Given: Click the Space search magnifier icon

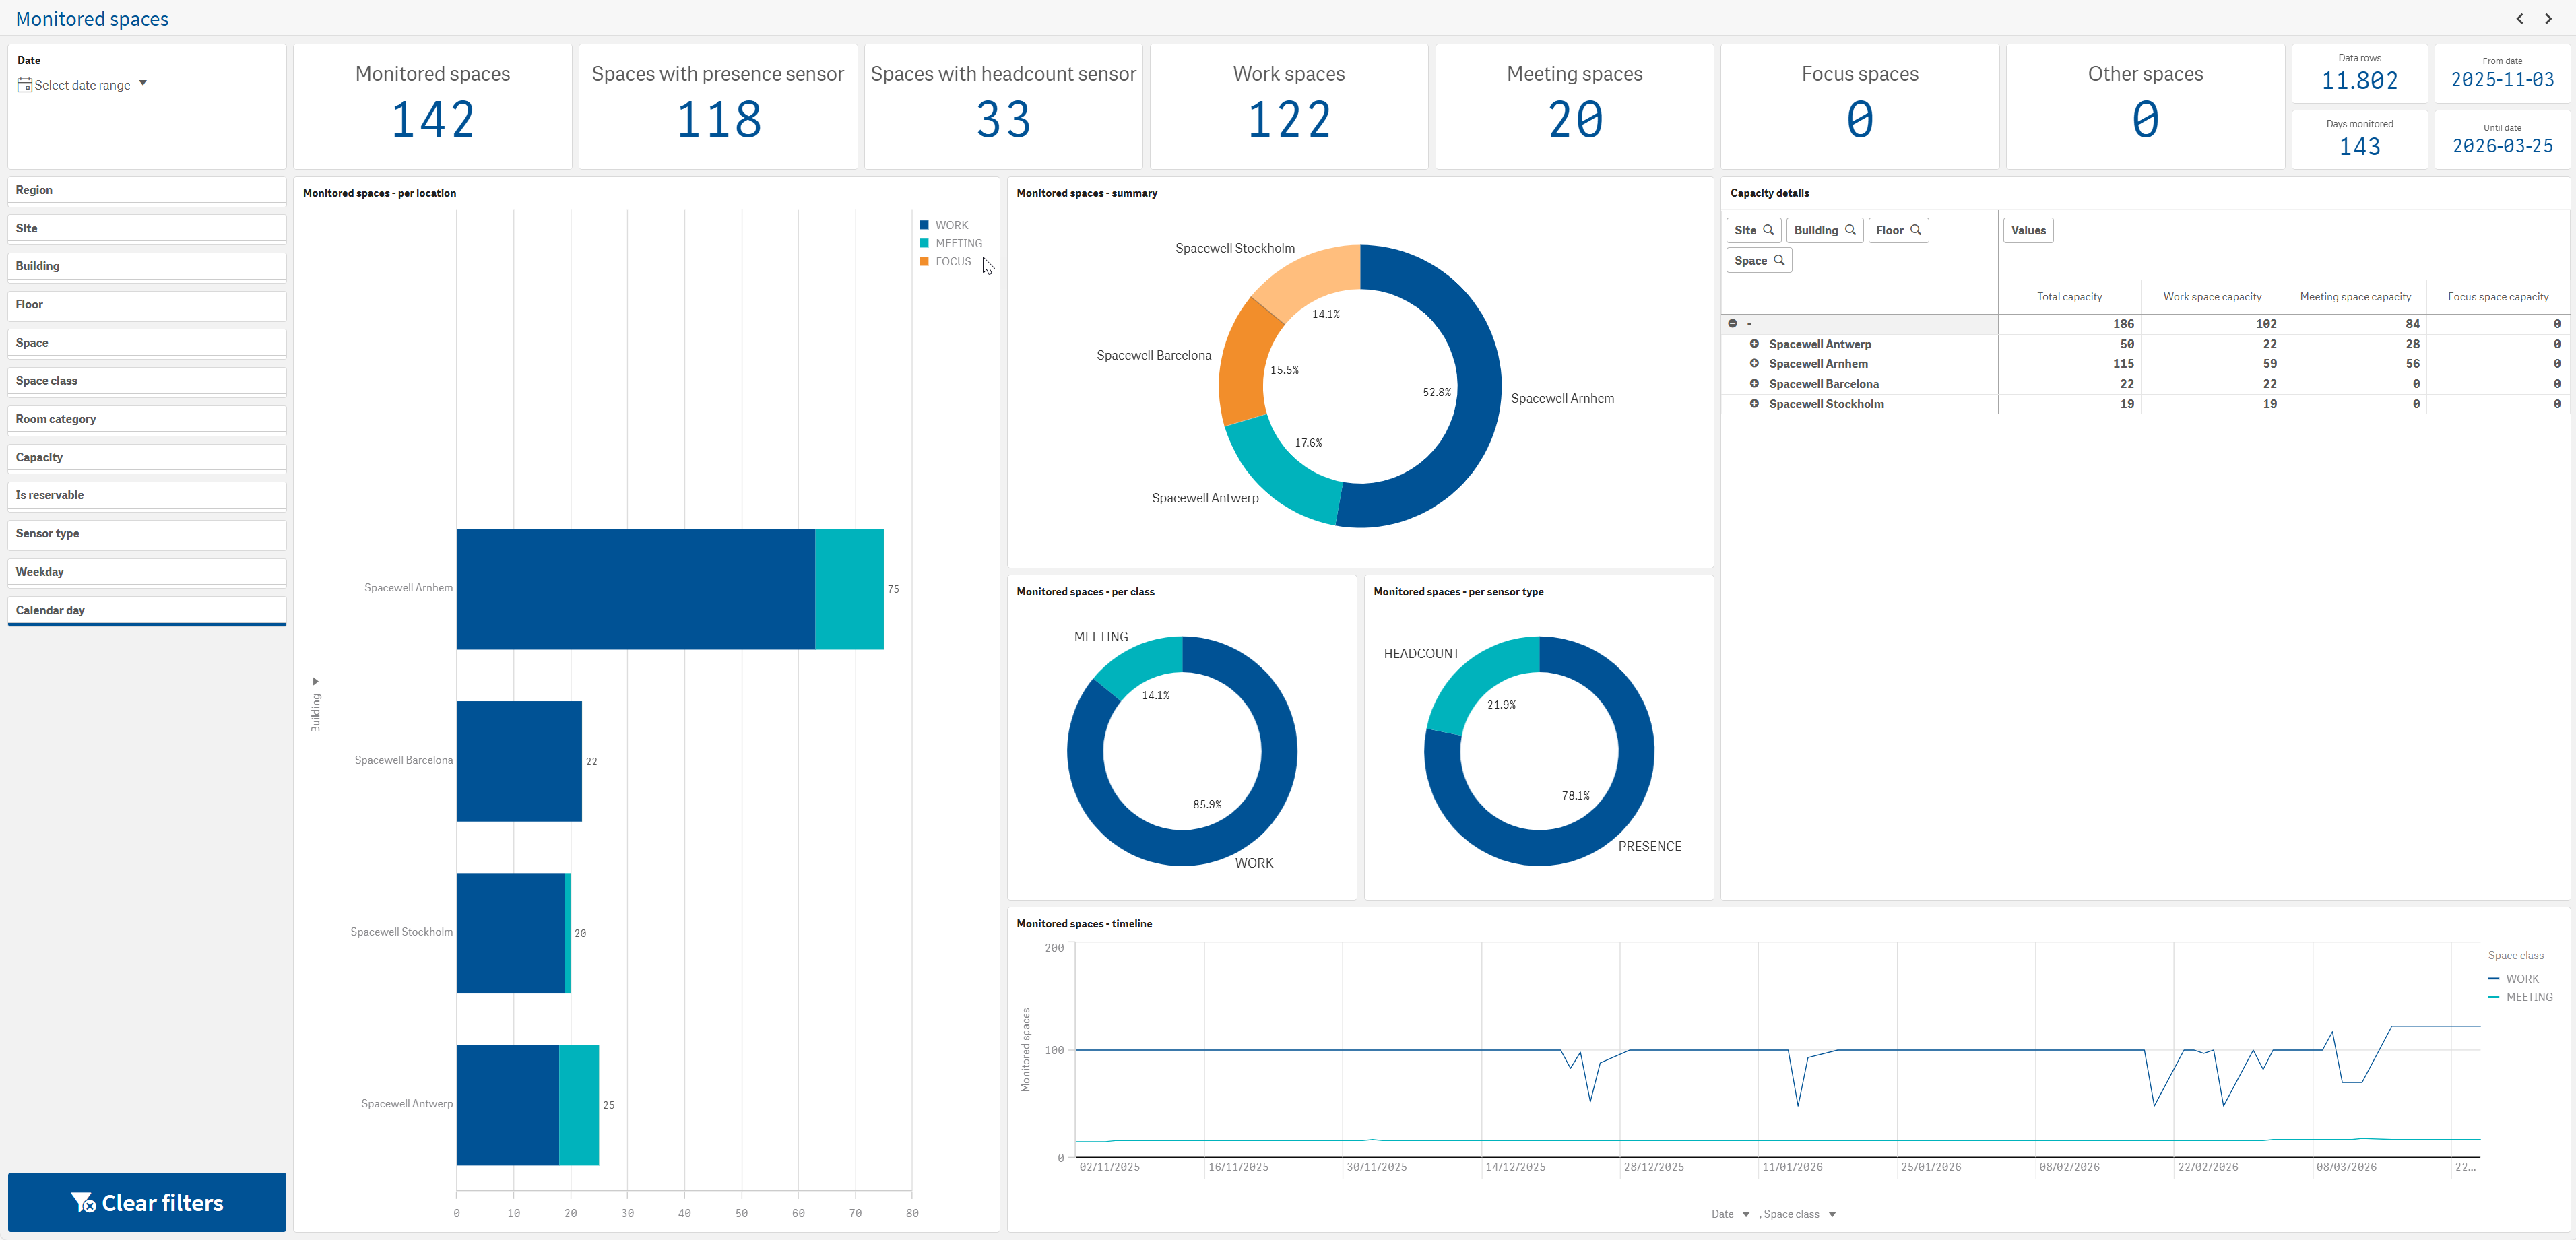Looking at the screenshot, I should (x=1779, y=260).
